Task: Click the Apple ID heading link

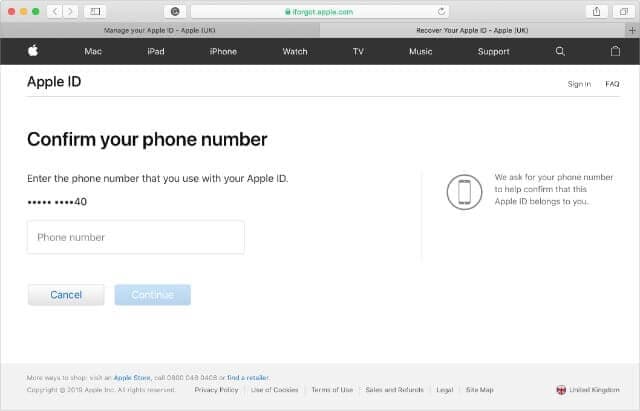Action: click(x=54, y=82)
